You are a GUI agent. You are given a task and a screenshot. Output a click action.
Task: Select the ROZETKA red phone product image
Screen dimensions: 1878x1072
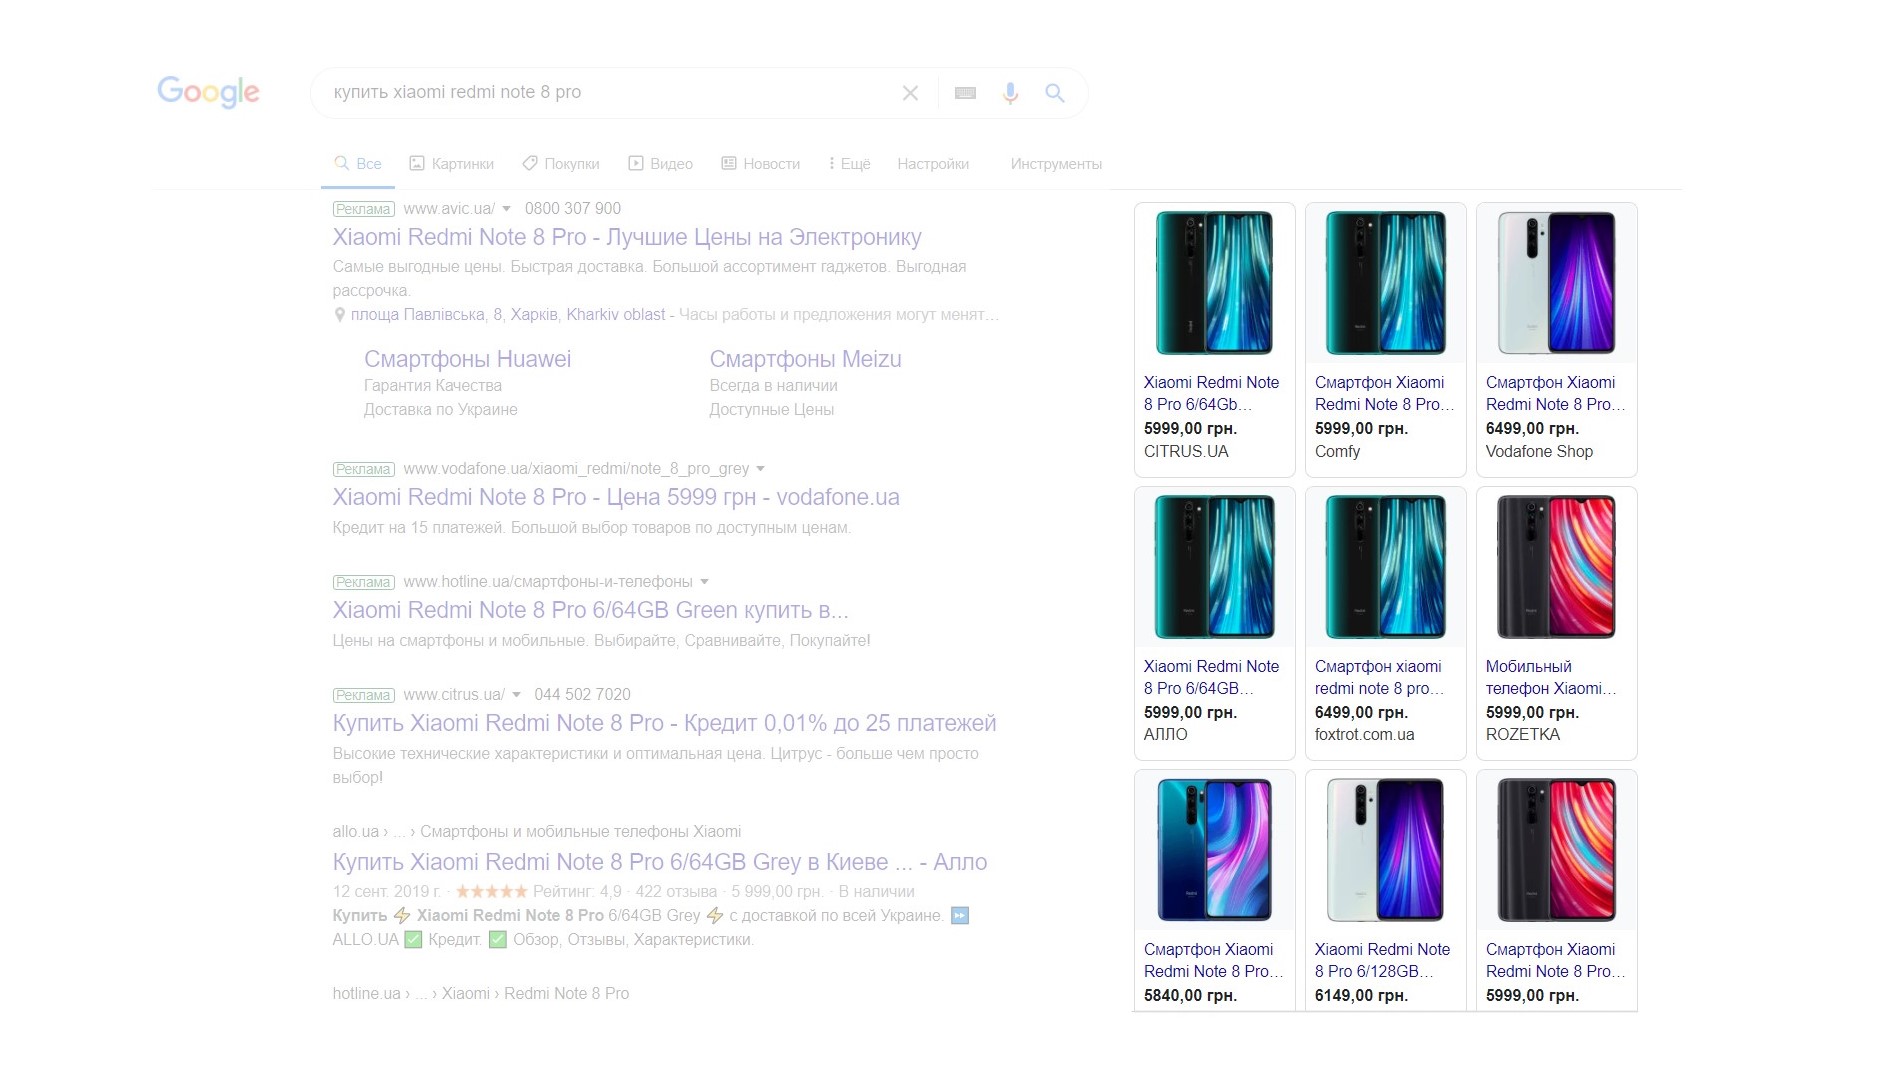point(1555,567)
